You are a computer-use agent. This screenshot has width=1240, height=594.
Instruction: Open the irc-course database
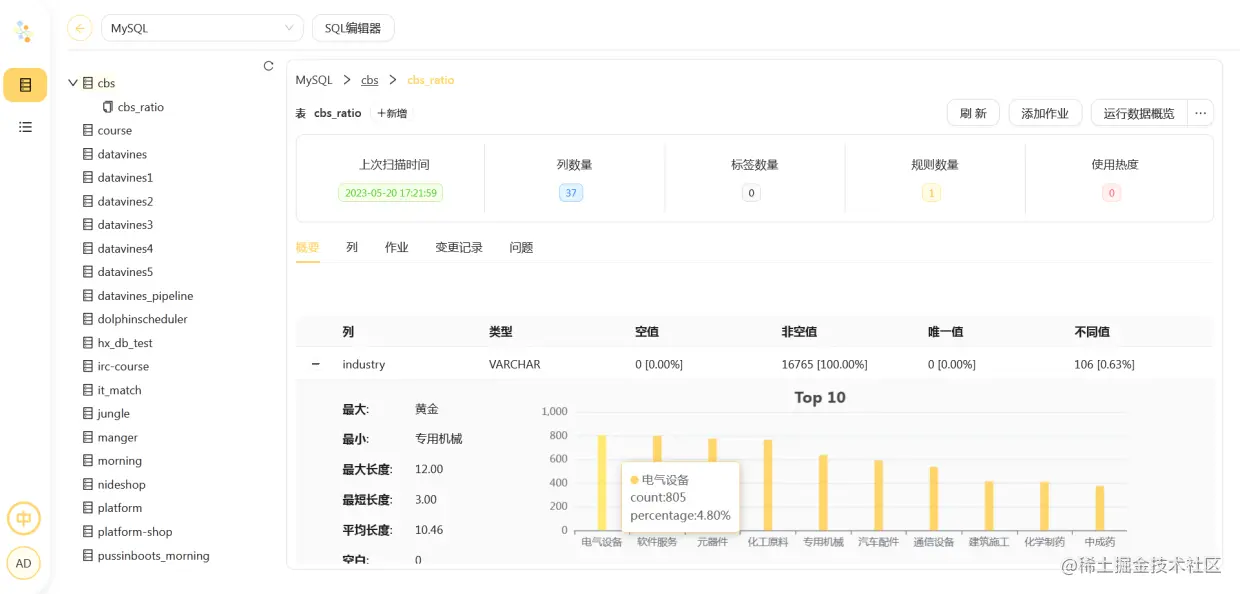[123, 366]
